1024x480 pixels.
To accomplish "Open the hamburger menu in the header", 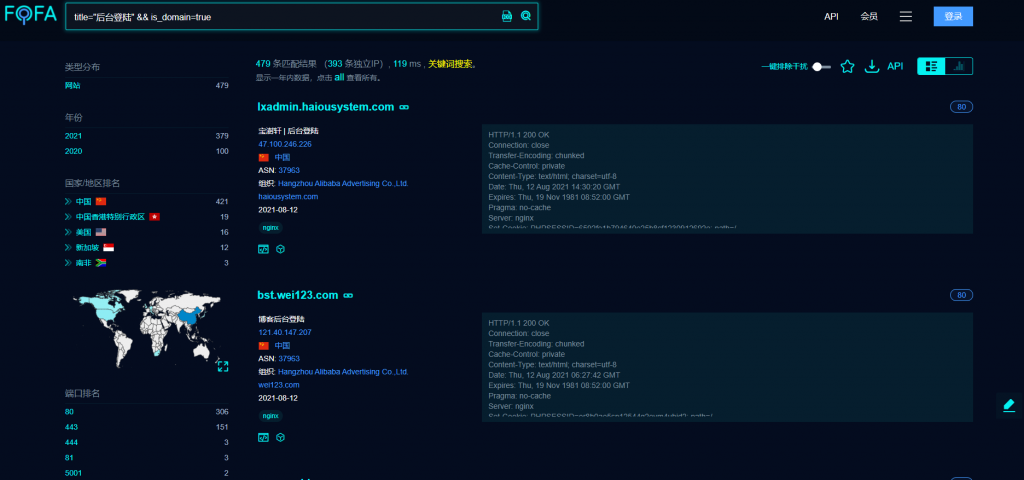I will [905, 16].
